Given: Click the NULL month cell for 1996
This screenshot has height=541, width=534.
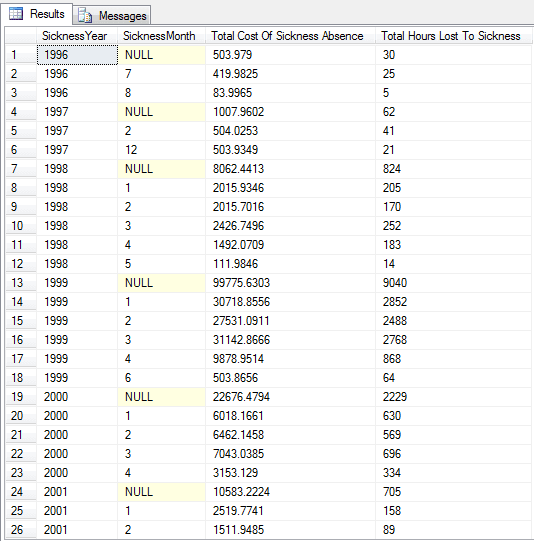Looking at the screenshot, I should 161,55.
